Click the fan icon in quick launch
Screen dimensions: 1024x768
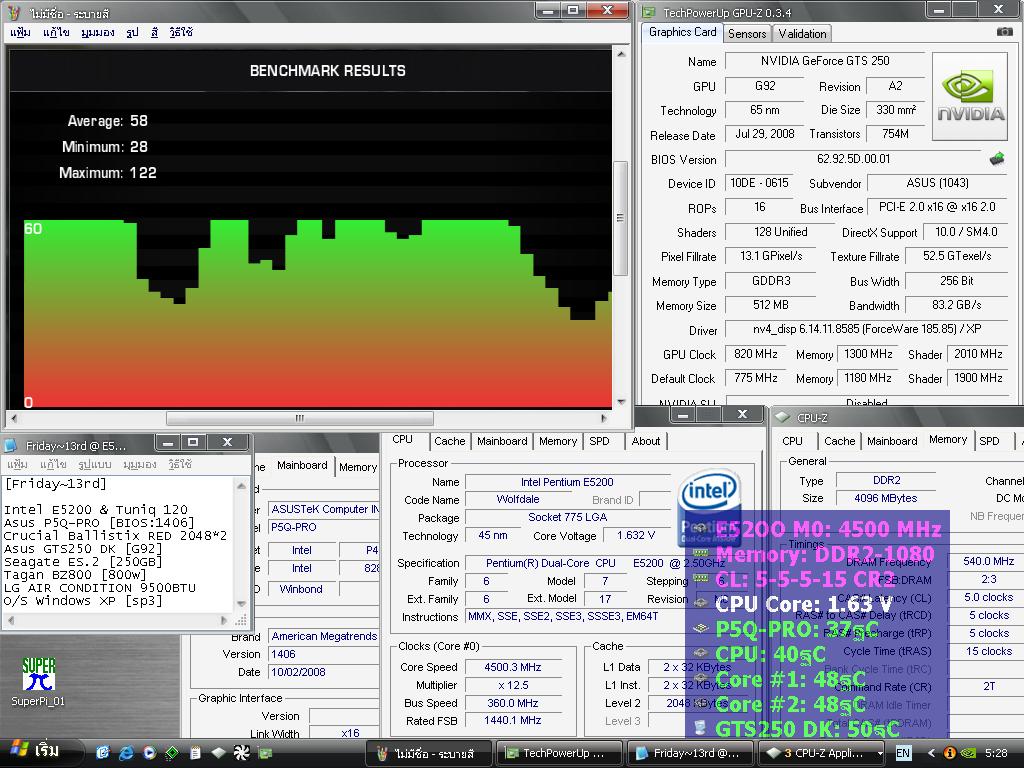(240, 752)
